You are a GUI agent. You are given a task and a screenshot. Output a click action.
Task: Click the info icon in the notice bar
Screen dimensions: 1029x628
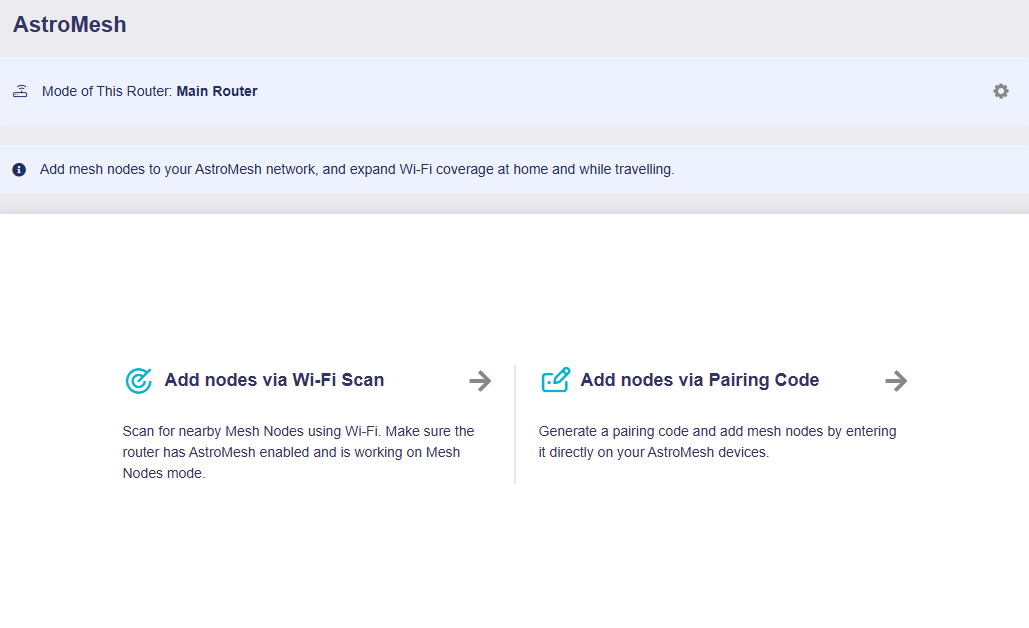(x=19, y=170)
